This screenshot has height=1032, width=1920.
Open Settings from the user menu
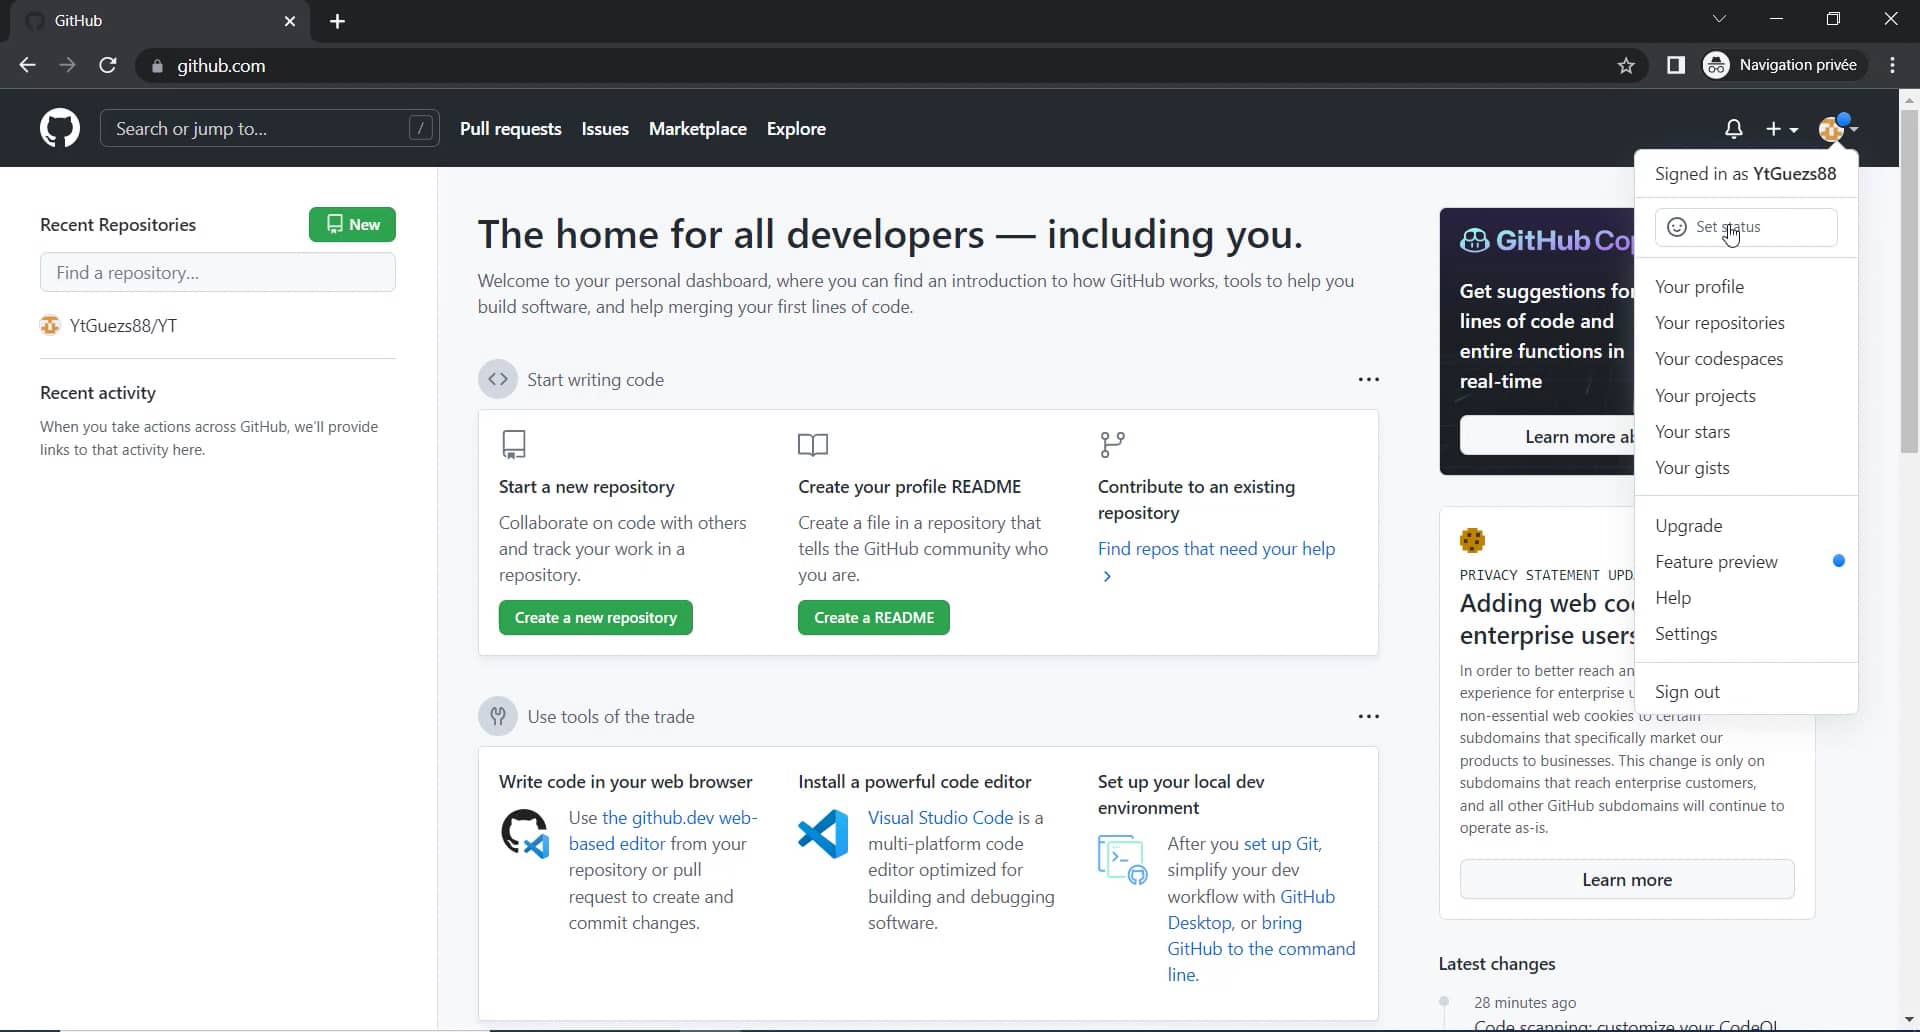1746,634
